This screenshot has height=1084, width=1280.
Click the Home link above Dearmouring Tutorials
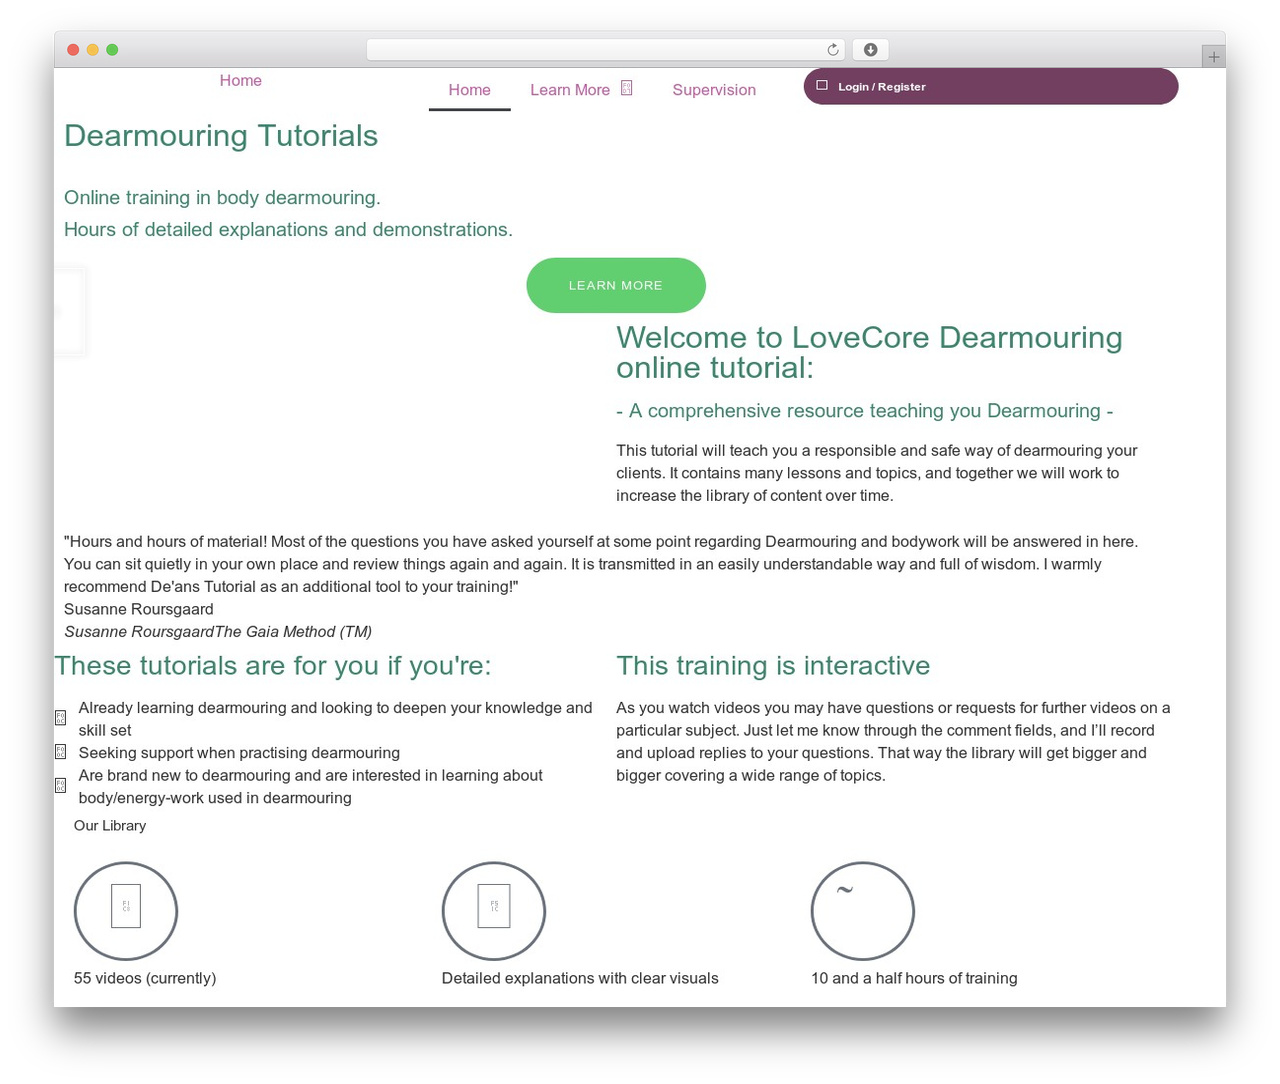pos(241,81)
